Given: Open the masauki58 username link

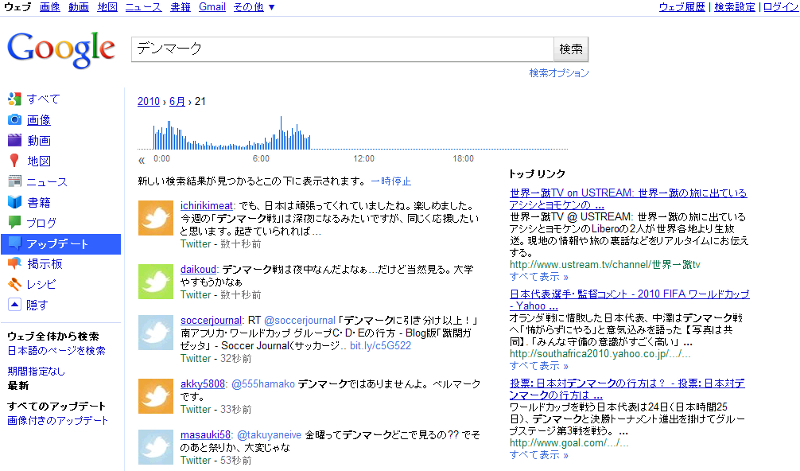Looking at the screenshot, I should (x=205, y=435).
